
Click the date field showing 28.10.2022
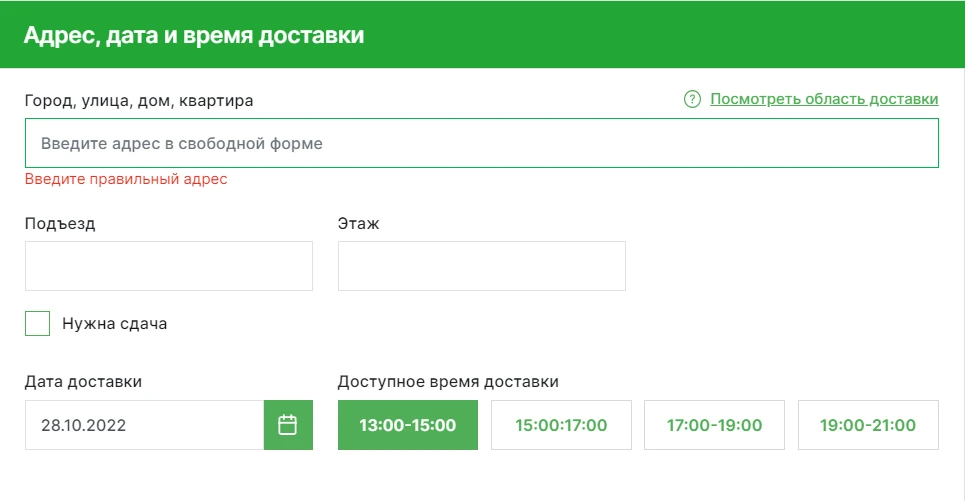(x=144, y=425)
